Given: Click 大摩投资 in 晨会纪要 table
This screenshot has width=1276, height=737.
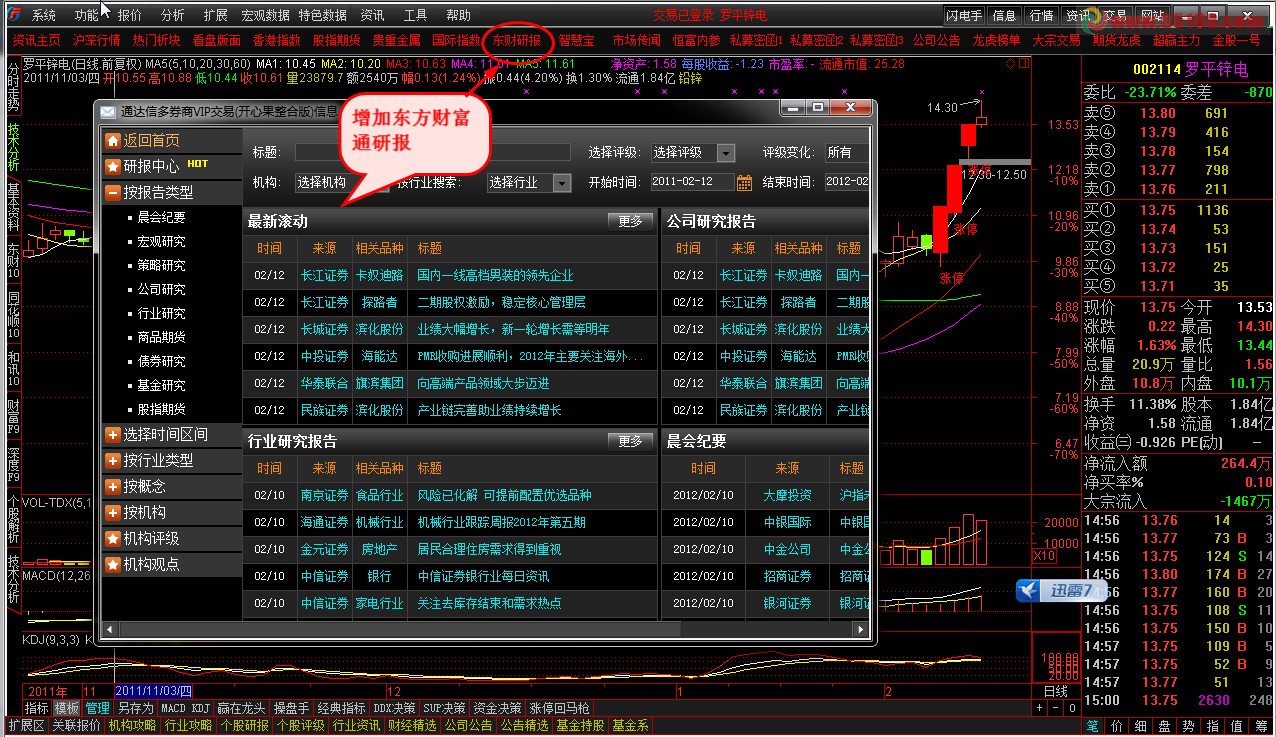Looking at the screenshot, I should click(x=788, y=495).
